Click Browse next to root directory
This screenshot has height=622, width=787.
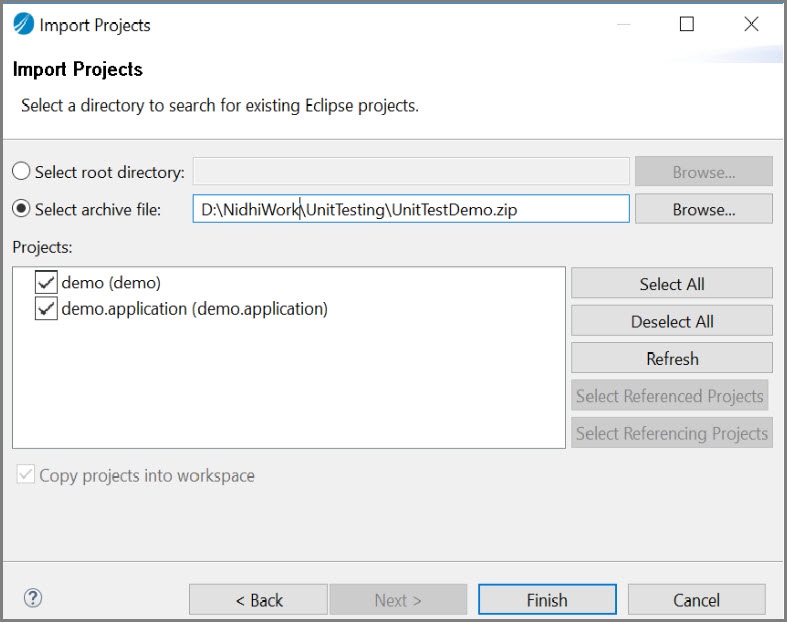(703, 172)
